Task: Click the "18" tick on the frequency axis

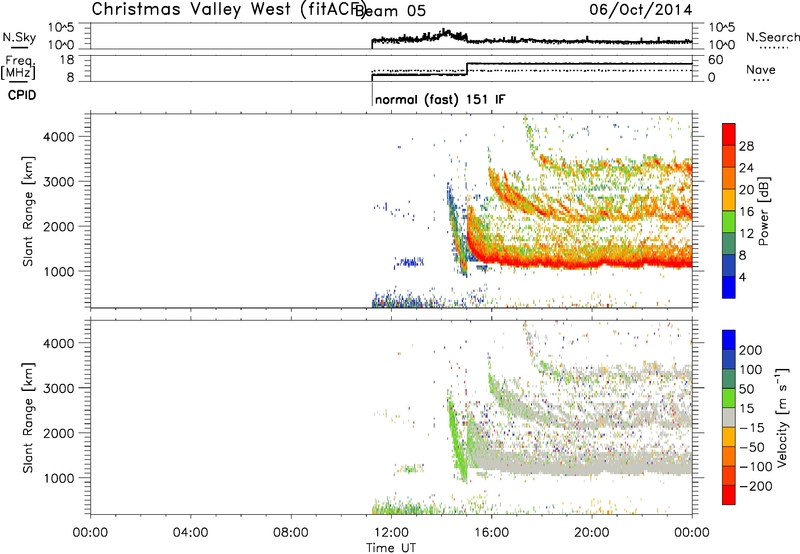Action: point(67,60)
